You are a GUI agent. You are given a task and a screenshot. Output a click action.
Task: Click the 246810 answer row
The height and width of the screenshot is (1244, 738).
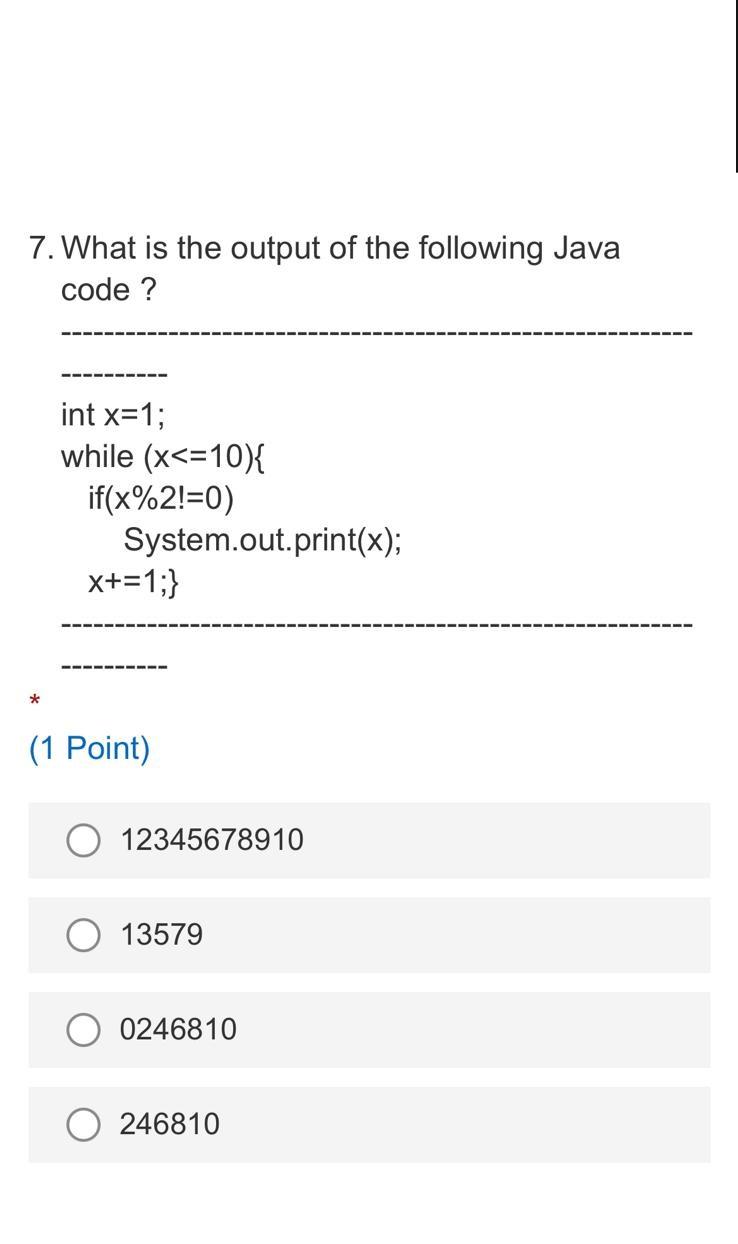[369, 1123]
